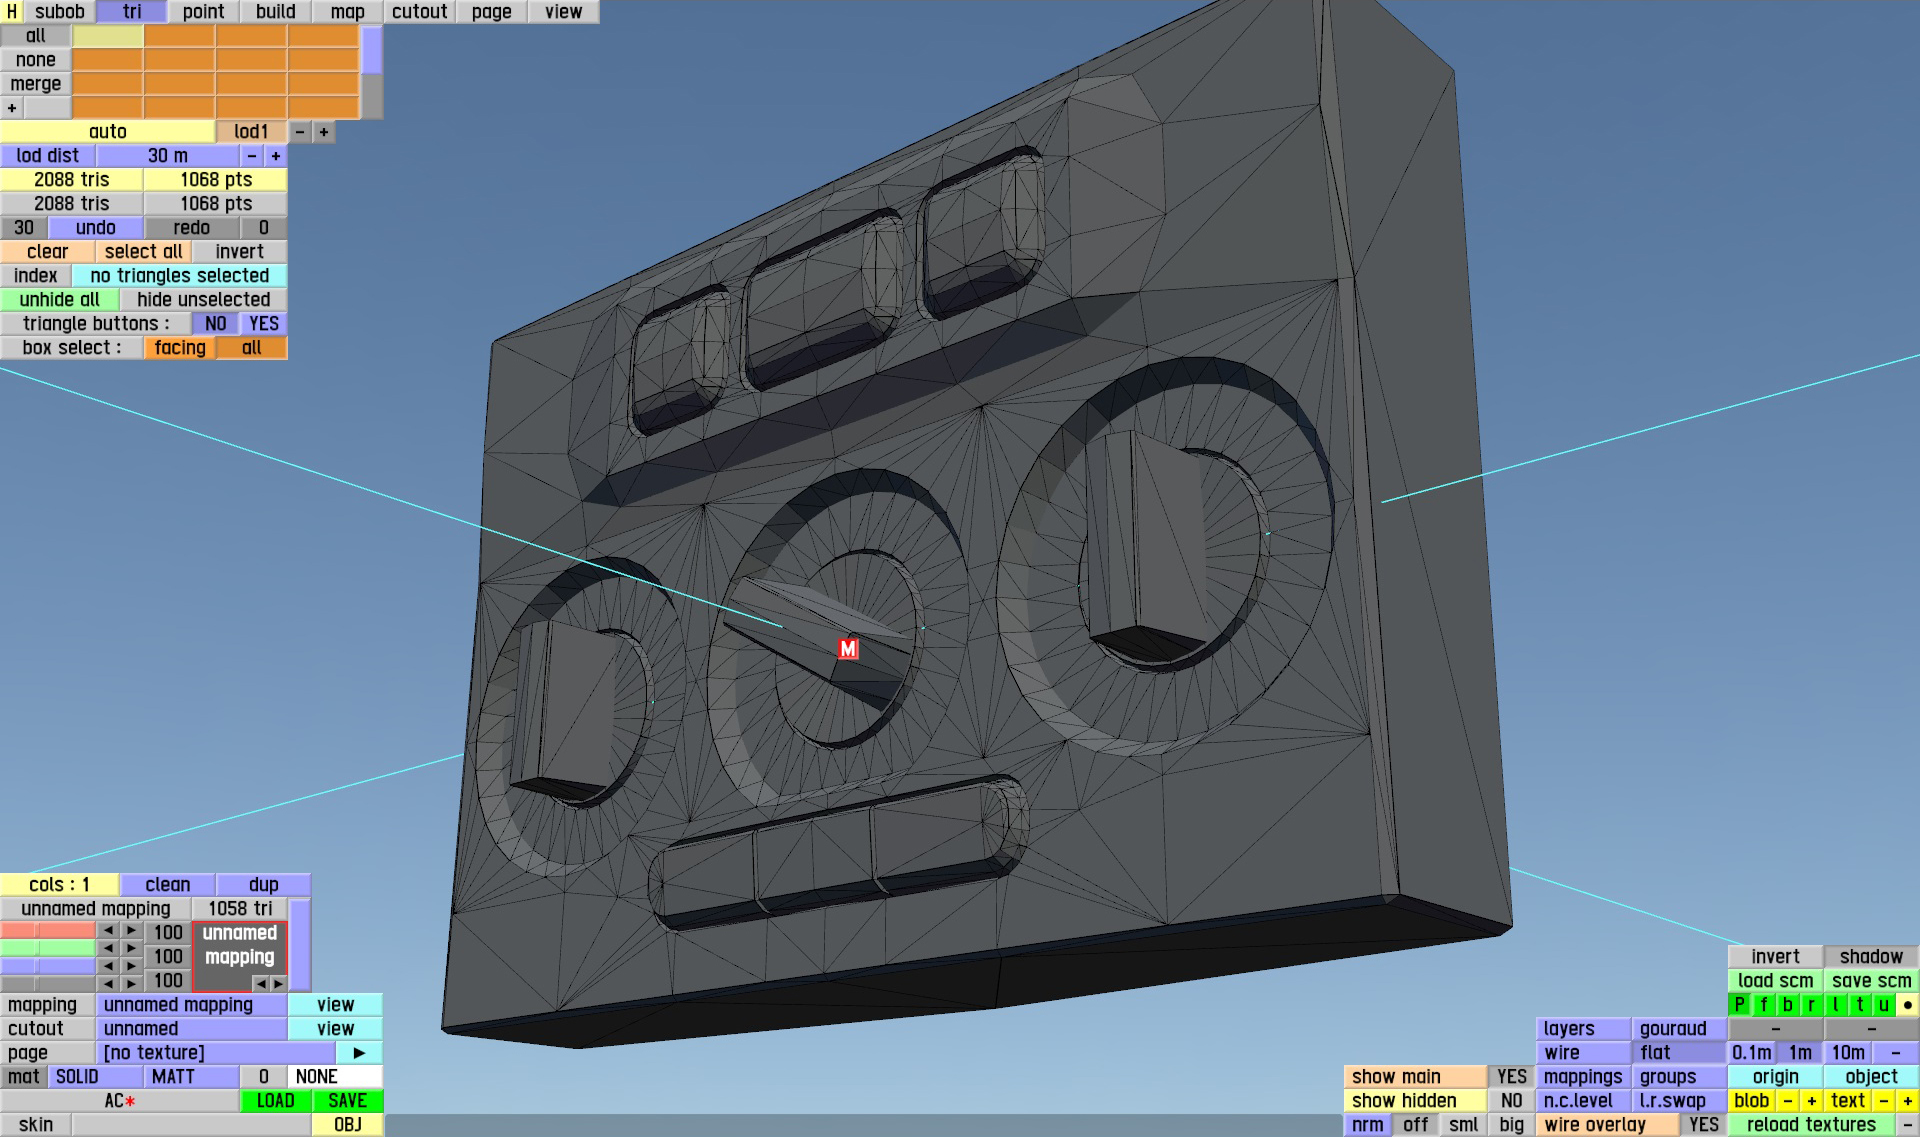Toggle wire overlay YES button
The width and height of the screenshot is (1920, 1137).
click(1703, 1125)
